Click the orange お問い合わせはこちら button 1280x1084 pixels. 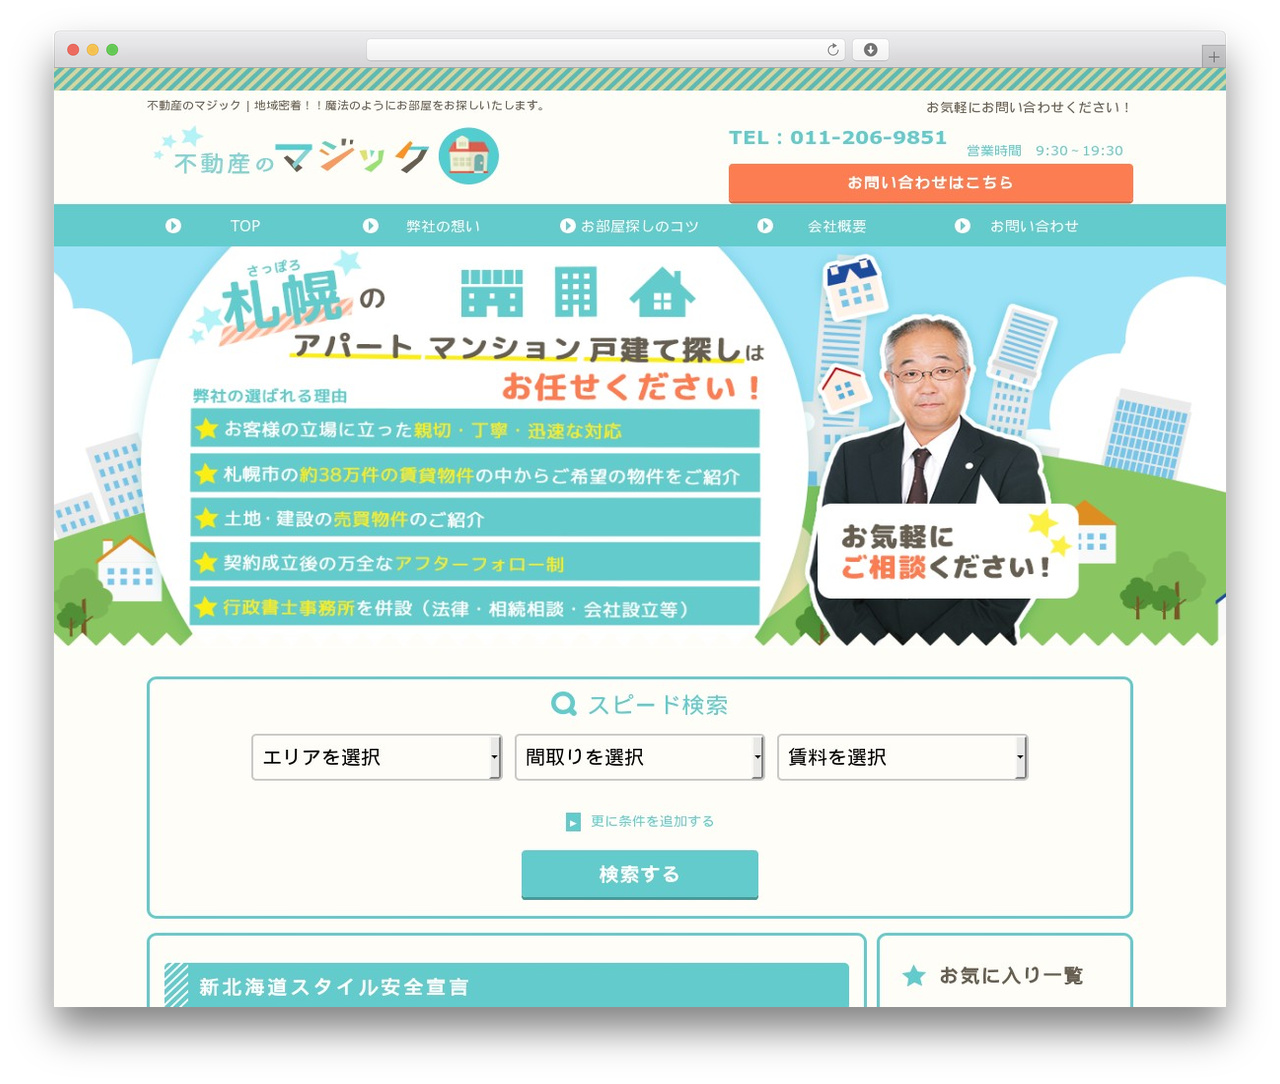931,183
